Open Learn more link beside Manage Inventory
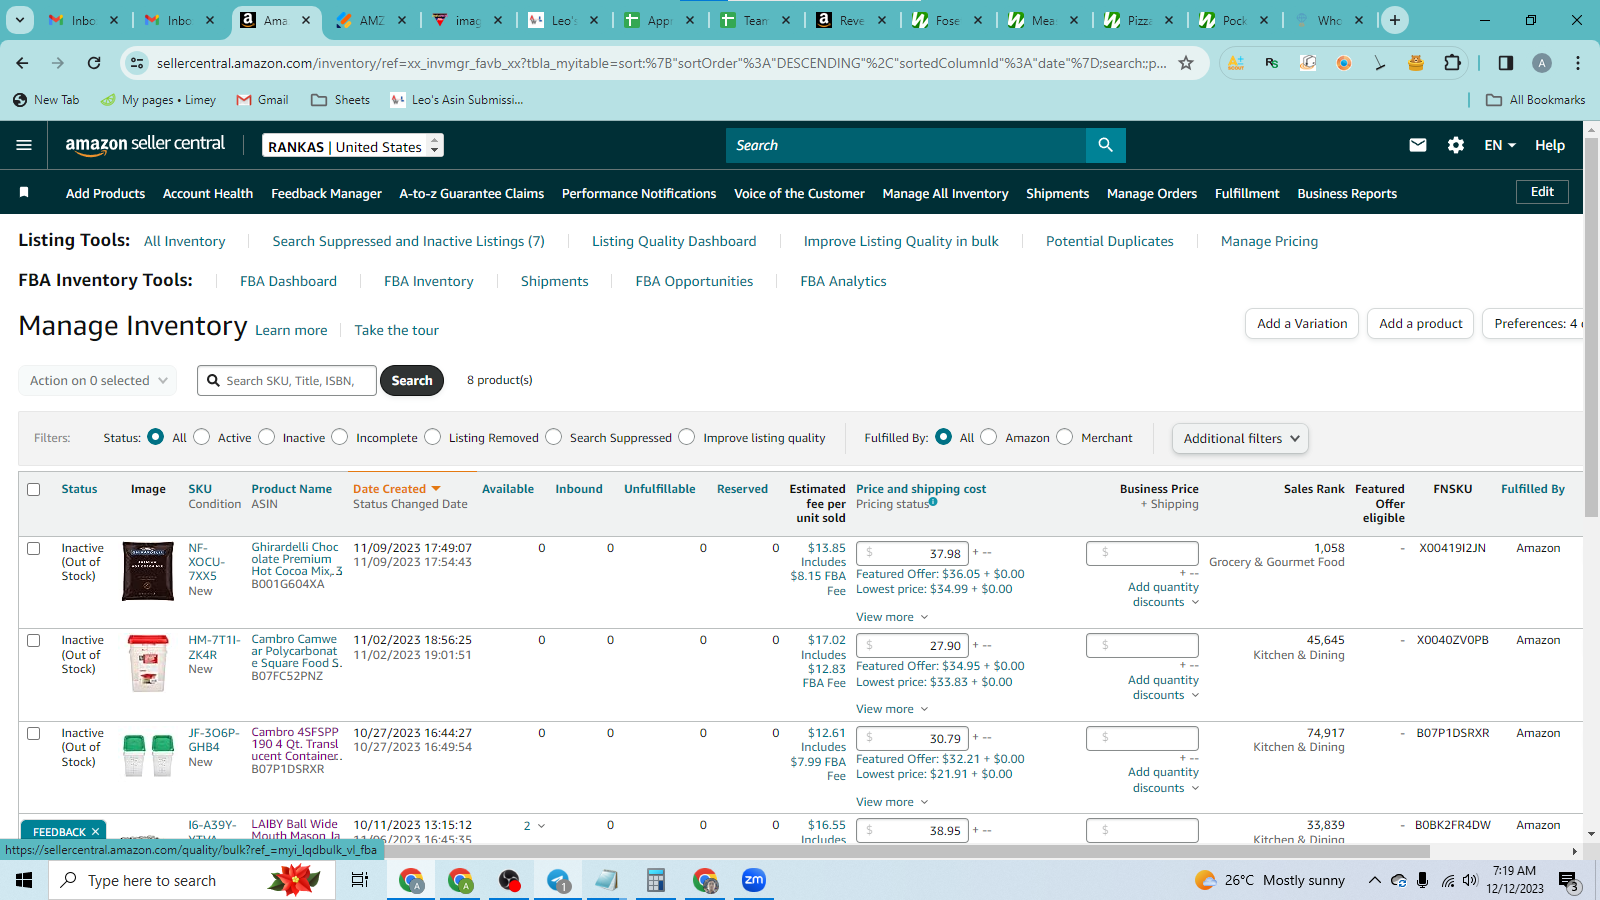 tap(291, 330)
